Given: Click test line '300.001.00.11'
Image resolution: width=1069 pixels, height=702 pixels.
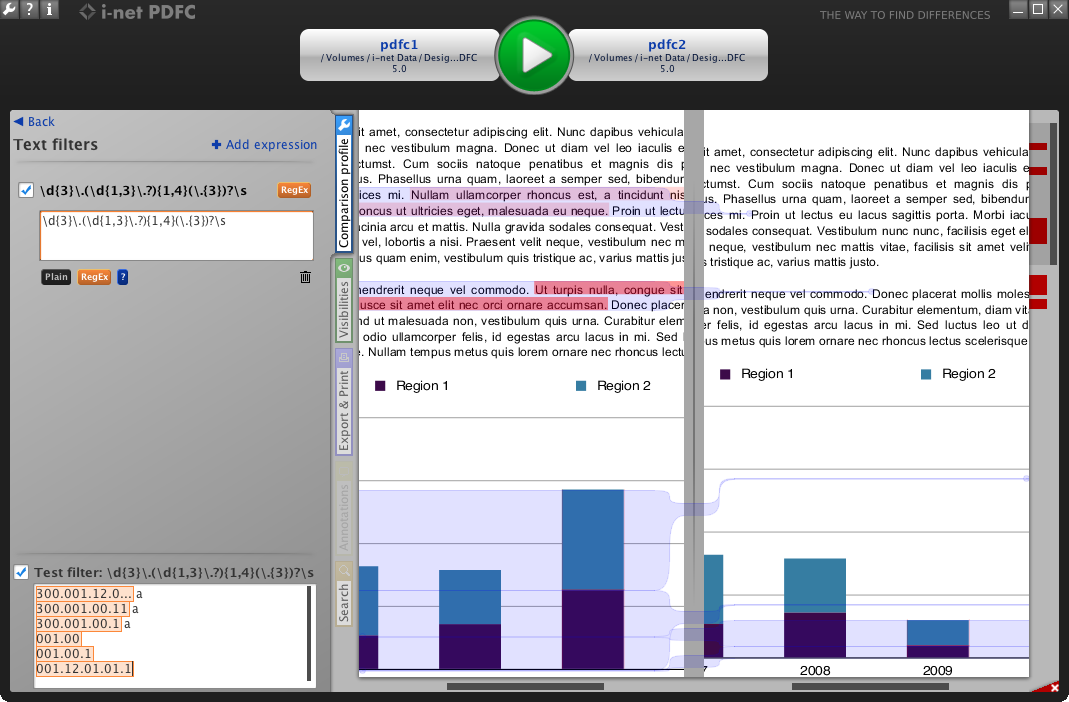Looking at the screenshot, I should (x=82, y=609).
